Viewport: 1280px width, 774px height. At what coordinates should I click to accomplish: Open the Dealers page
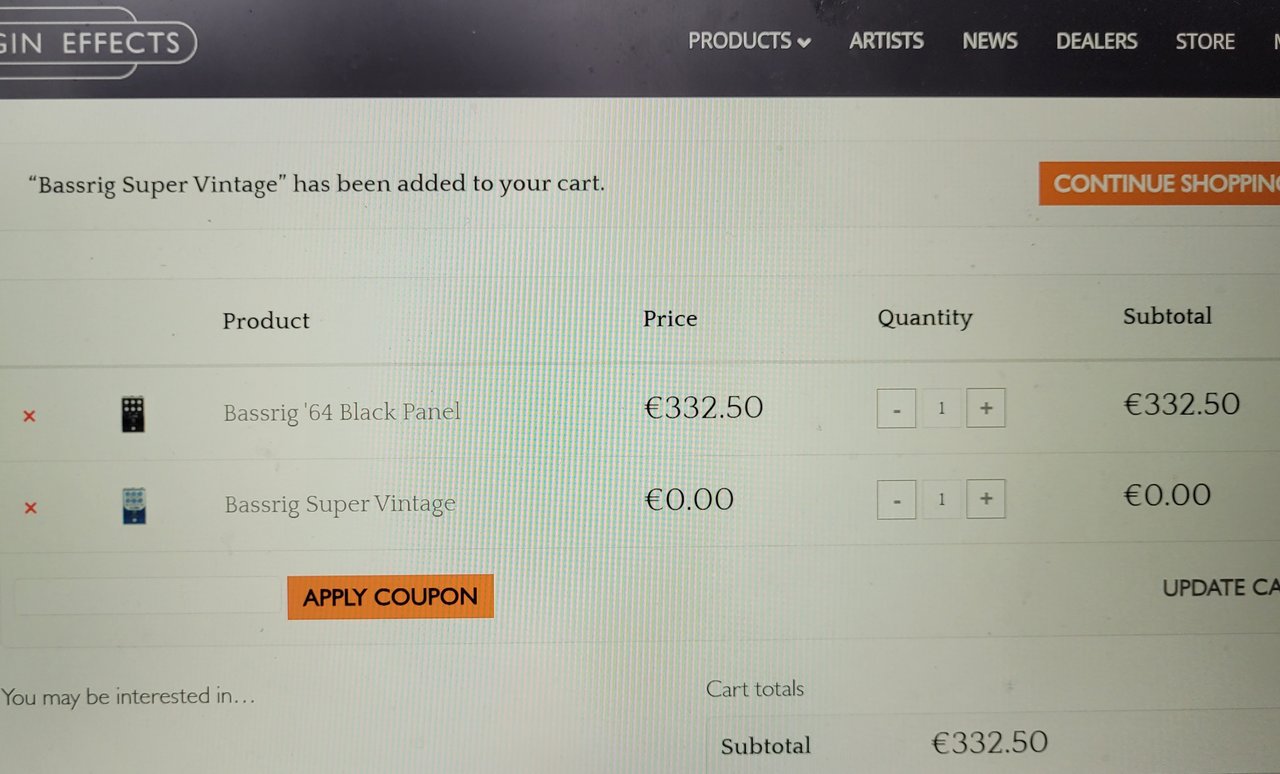tap(1096, 41)
